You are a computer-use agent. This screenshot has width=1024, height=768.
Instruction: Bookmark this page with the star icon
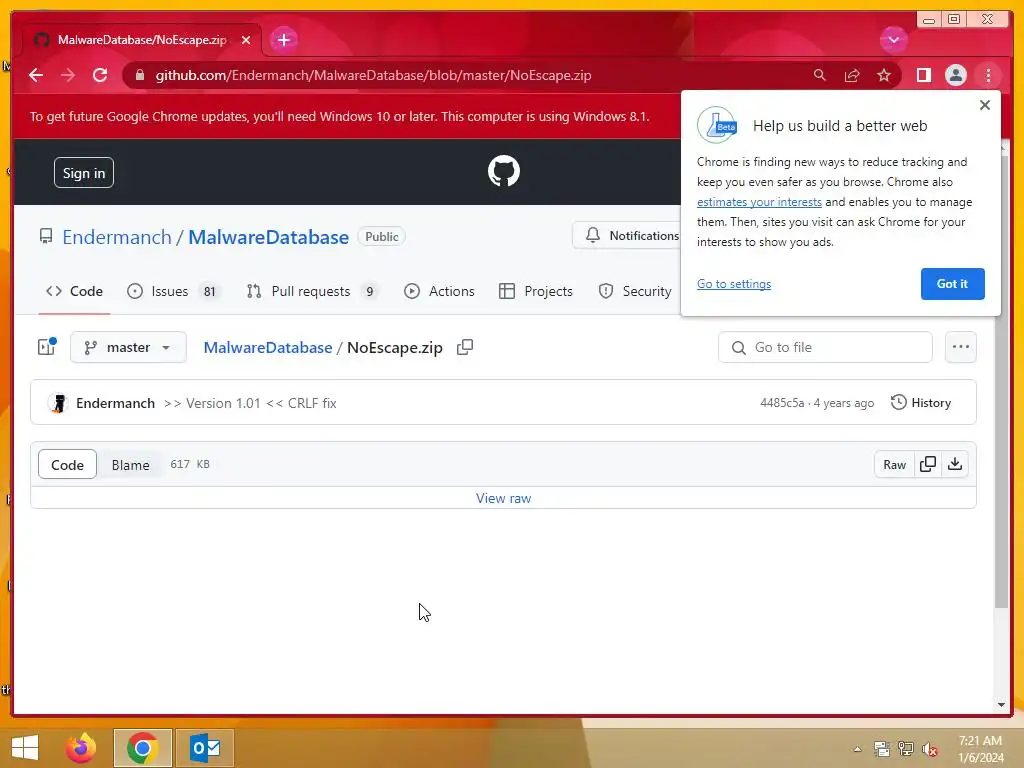[884, 75]
